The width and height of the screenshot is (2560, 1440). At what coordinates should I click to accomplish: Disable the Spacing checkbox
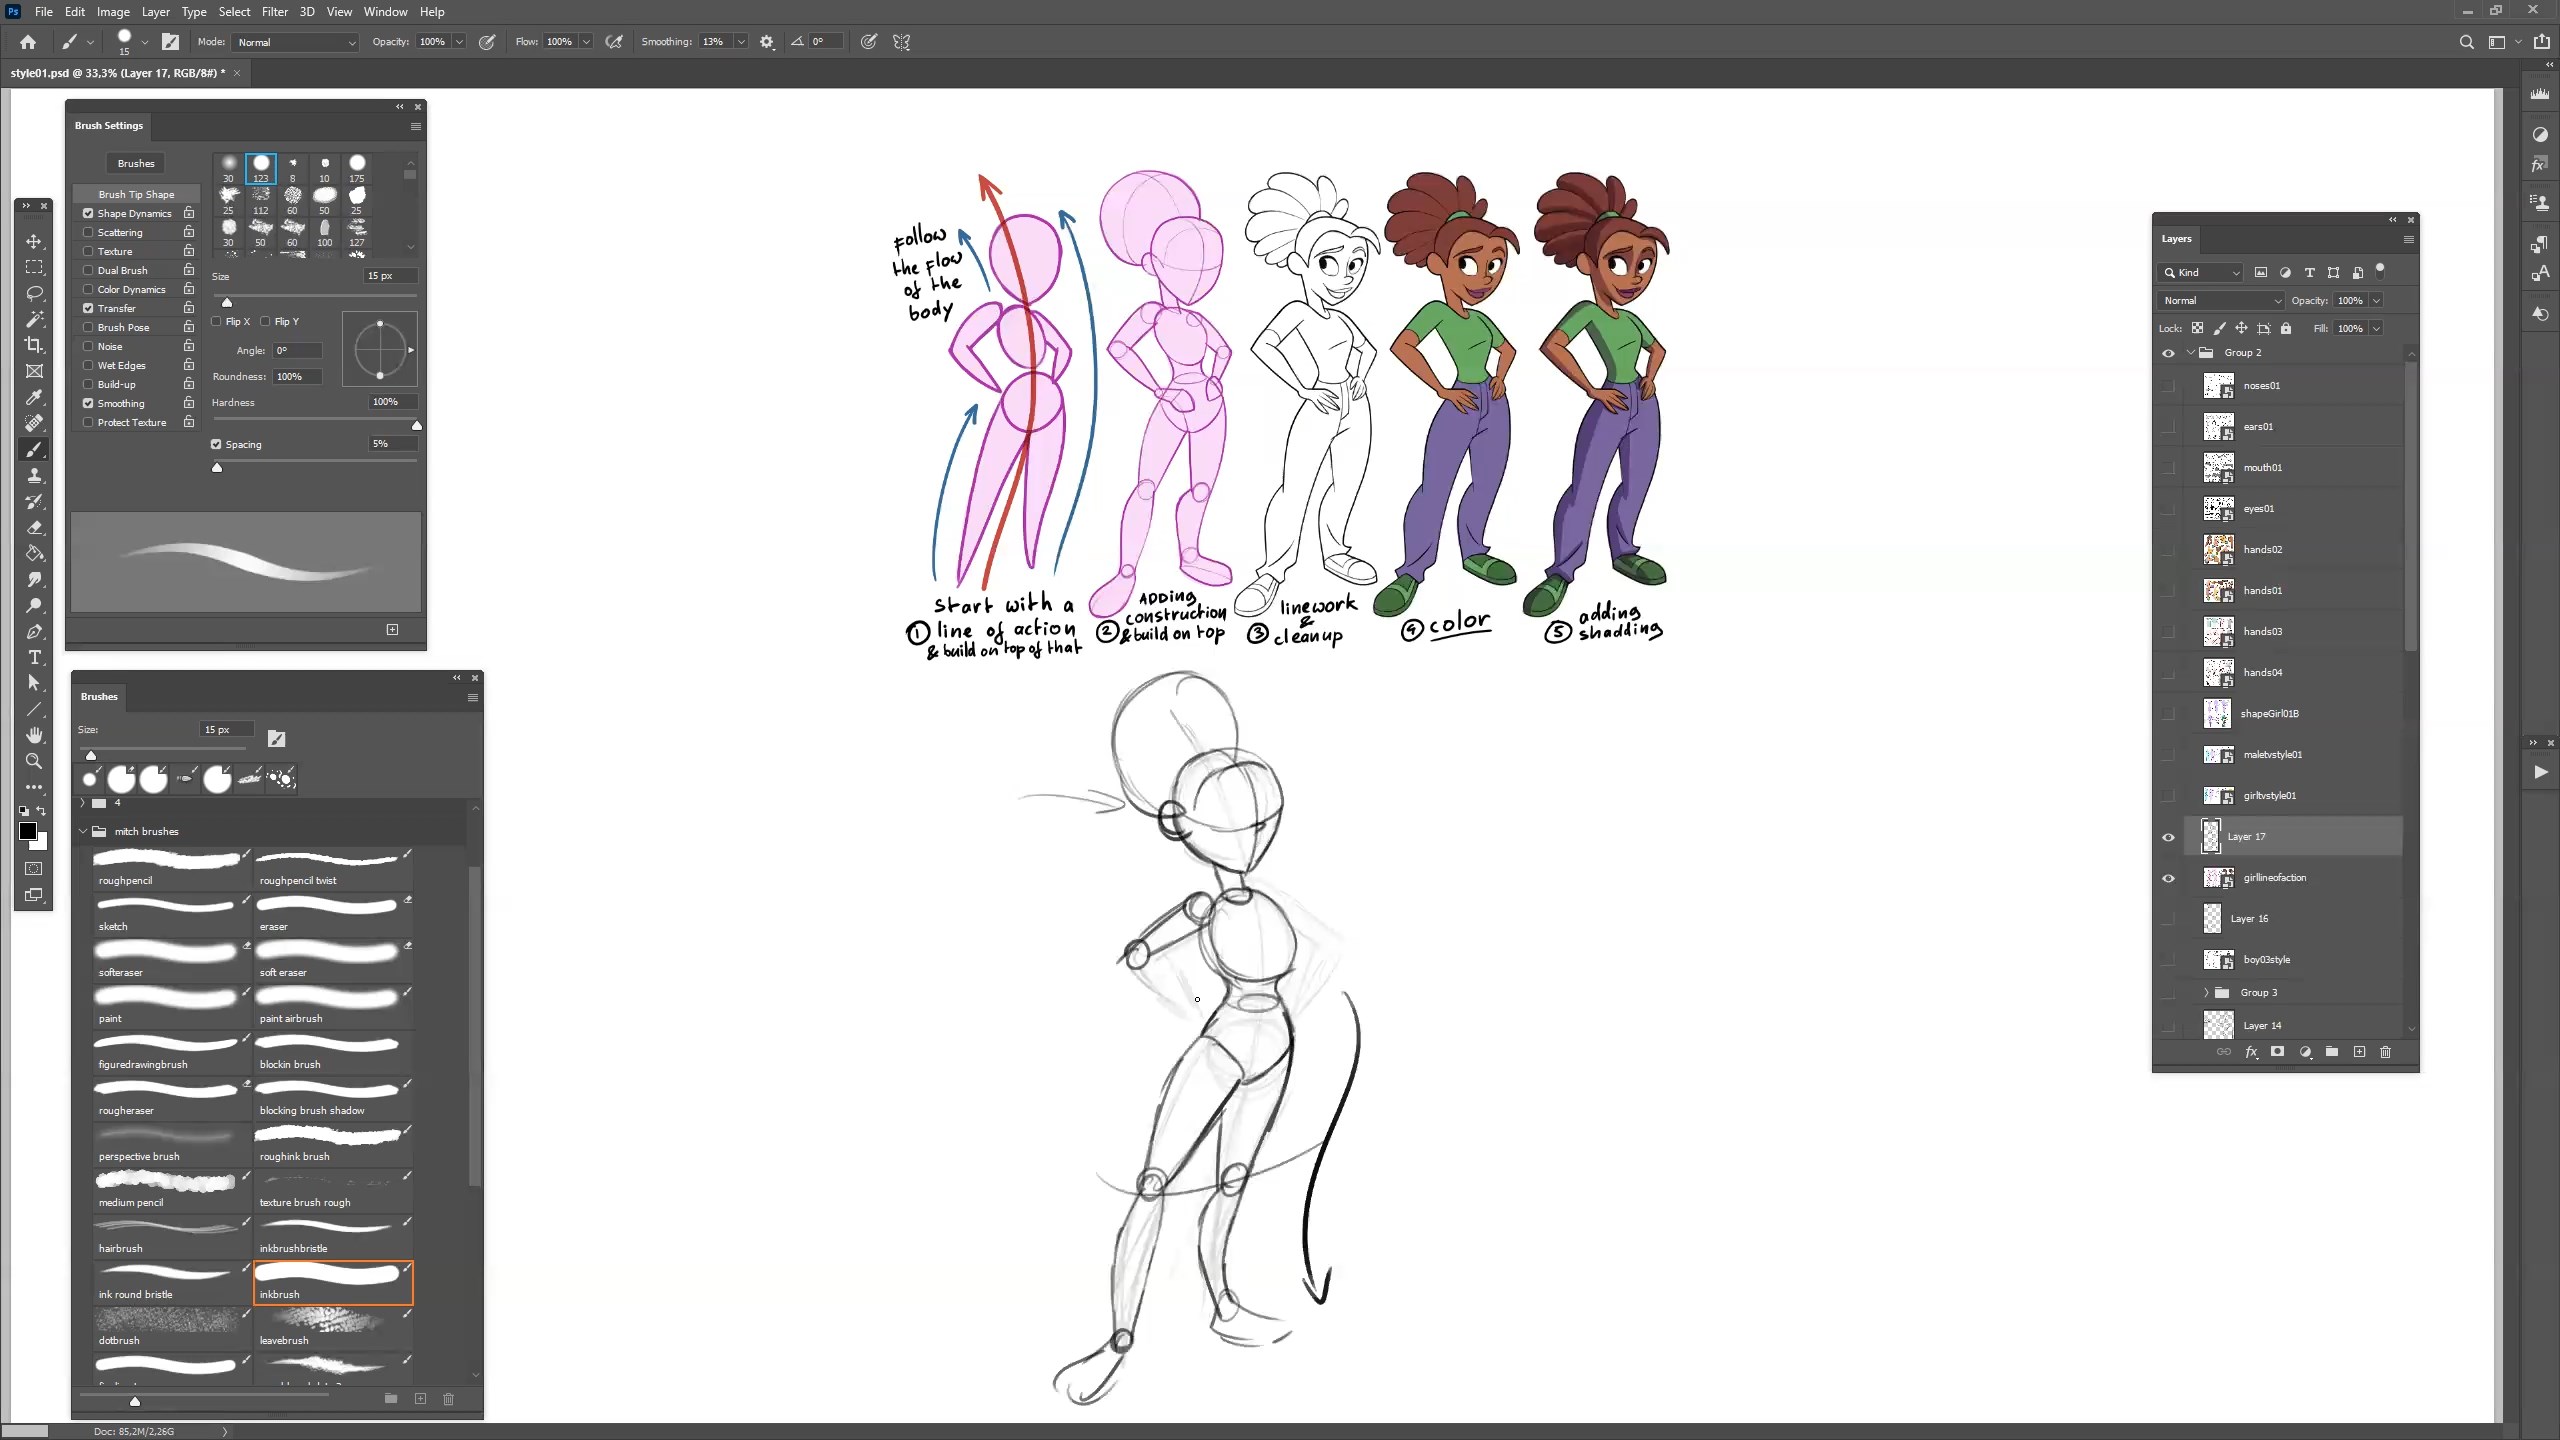(216, 444)
